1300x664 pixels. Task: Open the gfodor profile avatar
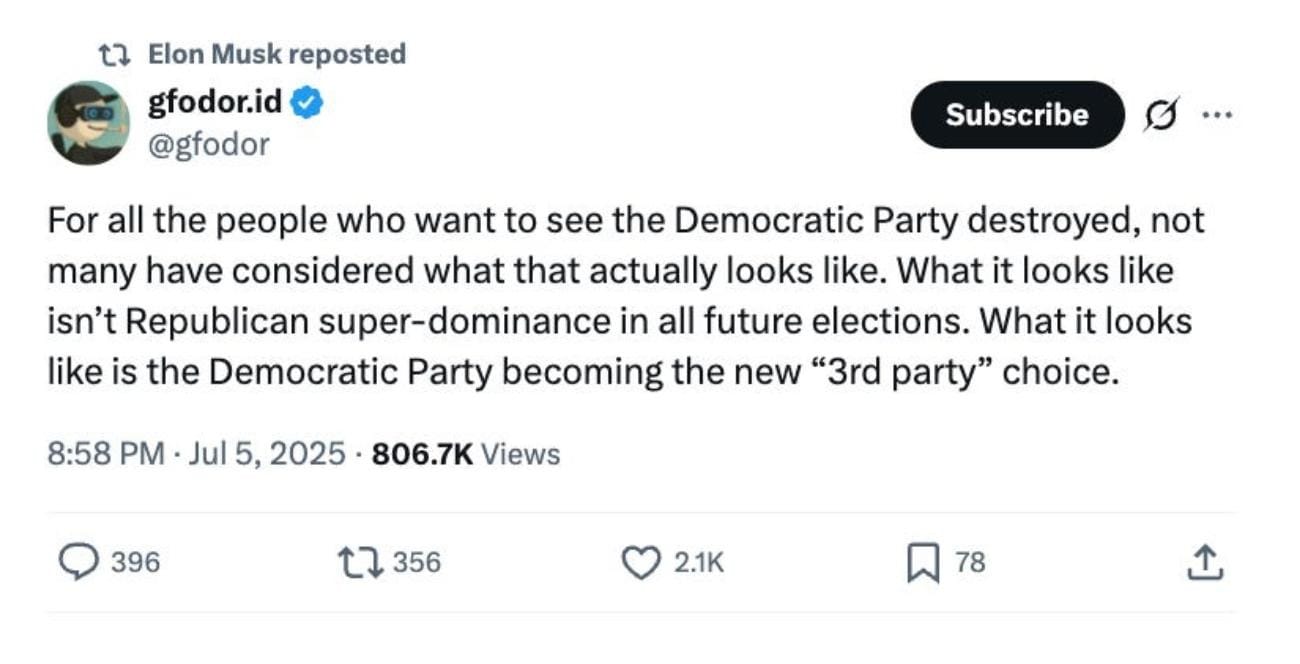click(88, 123)
